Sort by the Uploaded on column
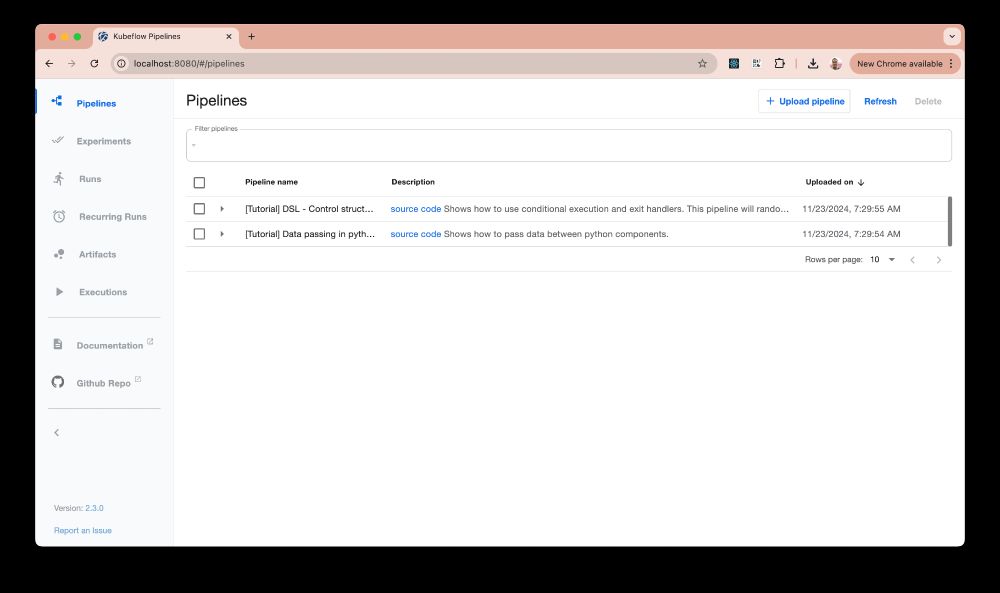The image size is (1000, 593). [829, 182]
